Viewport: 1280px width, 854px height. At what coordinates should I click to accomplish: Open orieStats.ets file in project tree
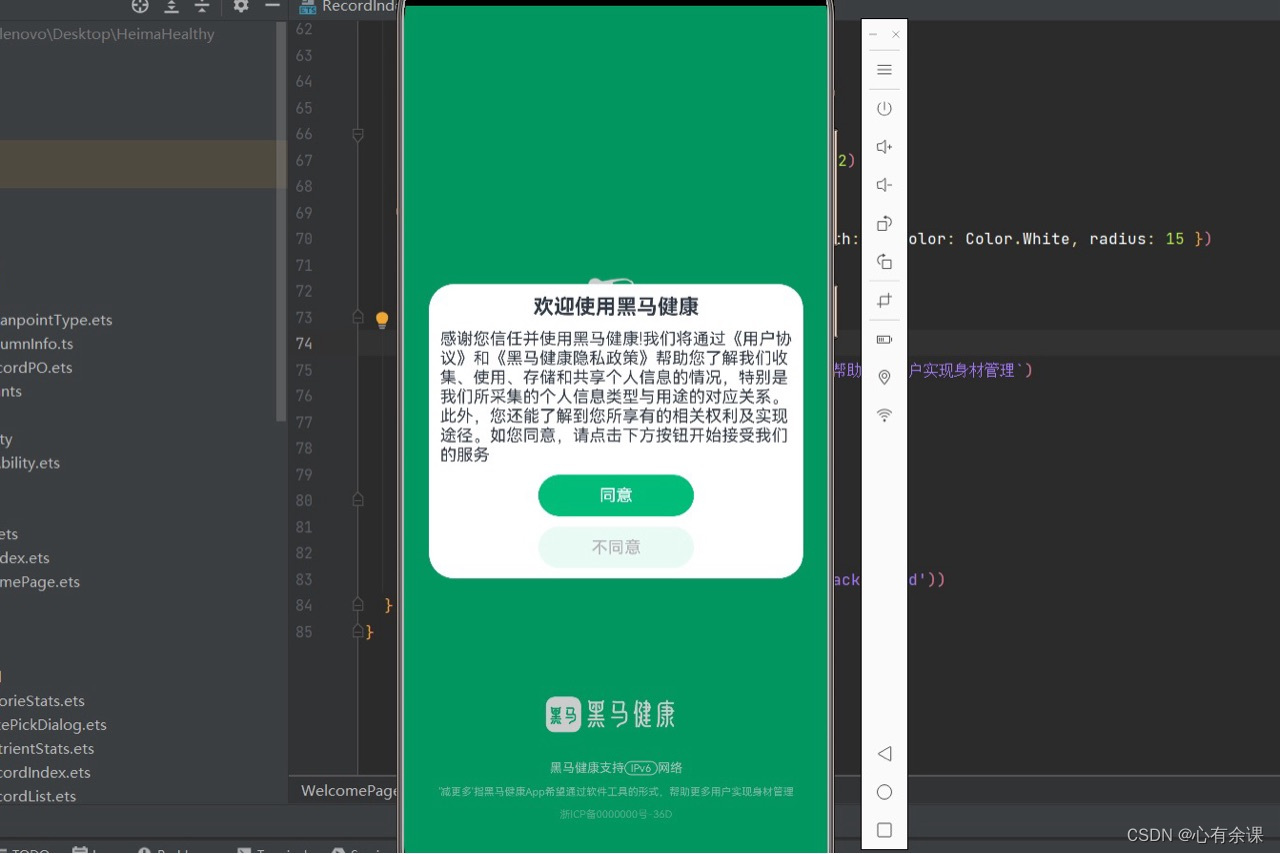tap(43, 701)
